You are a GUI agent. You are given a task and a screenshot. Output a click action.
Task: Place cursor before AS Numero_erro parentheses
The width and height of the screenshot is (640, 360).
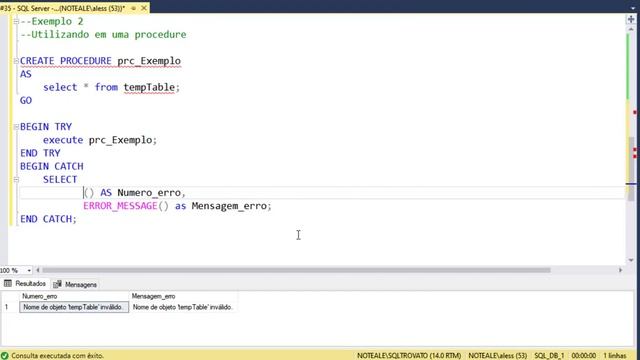coord(84,193)
